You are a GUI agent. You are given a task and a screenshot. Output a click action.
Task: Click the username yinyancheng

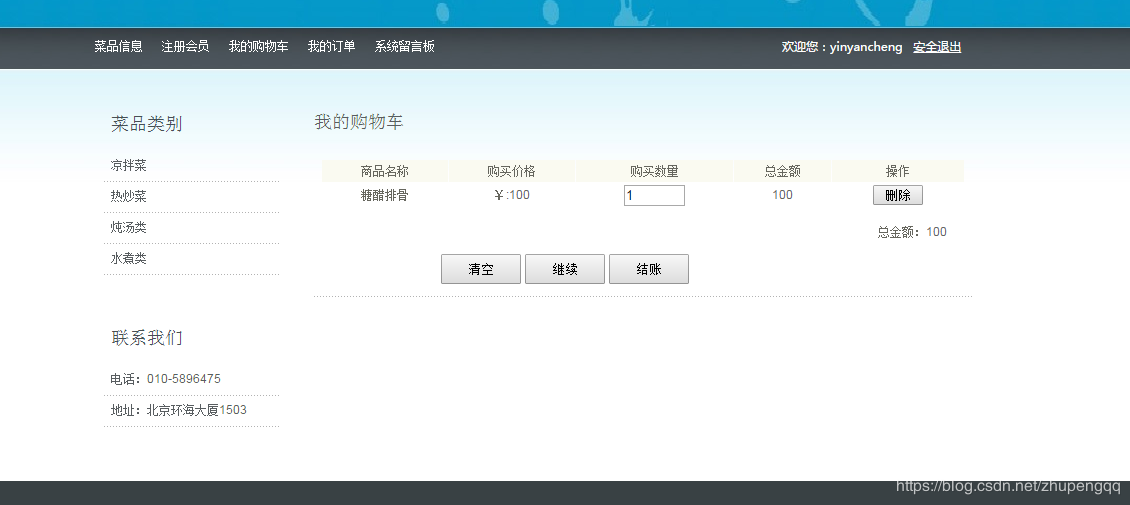[x=866, y=47]
